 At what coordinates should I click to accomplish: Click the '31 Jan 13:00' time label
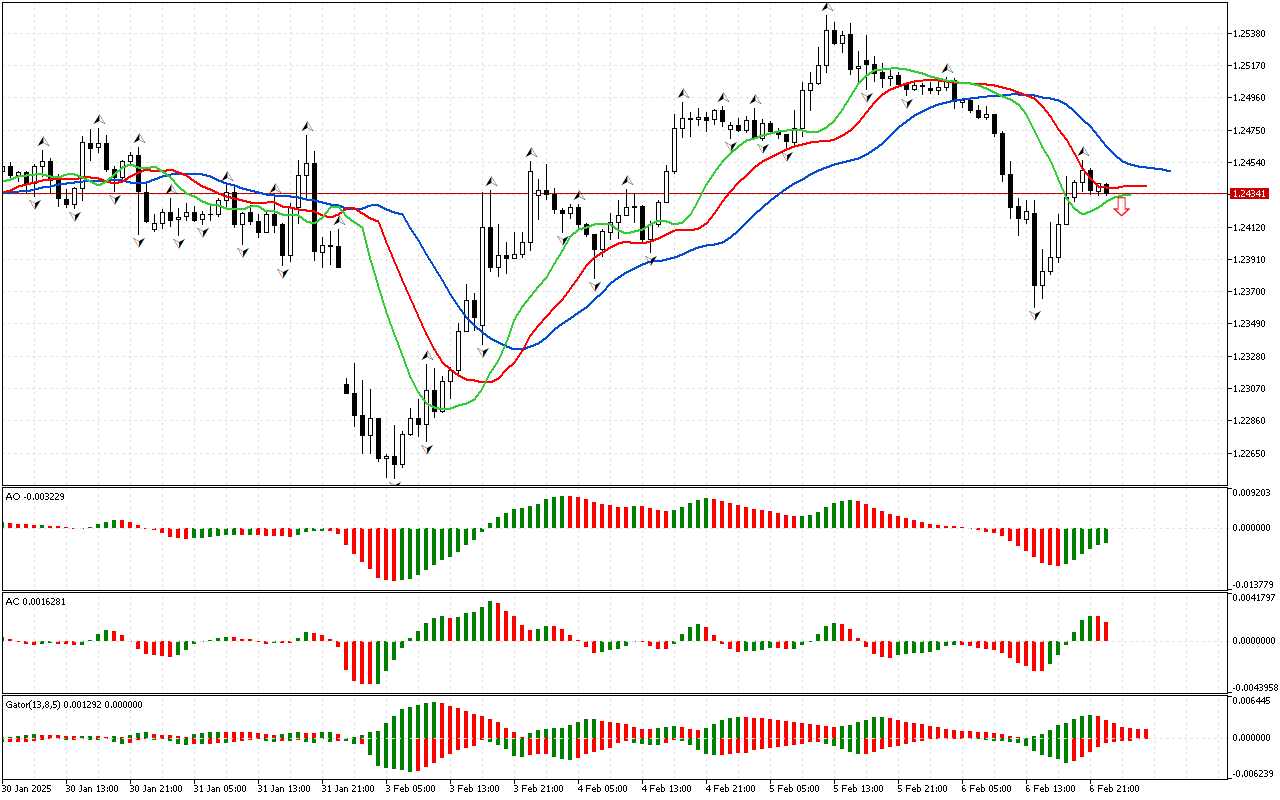pos(284,789)
